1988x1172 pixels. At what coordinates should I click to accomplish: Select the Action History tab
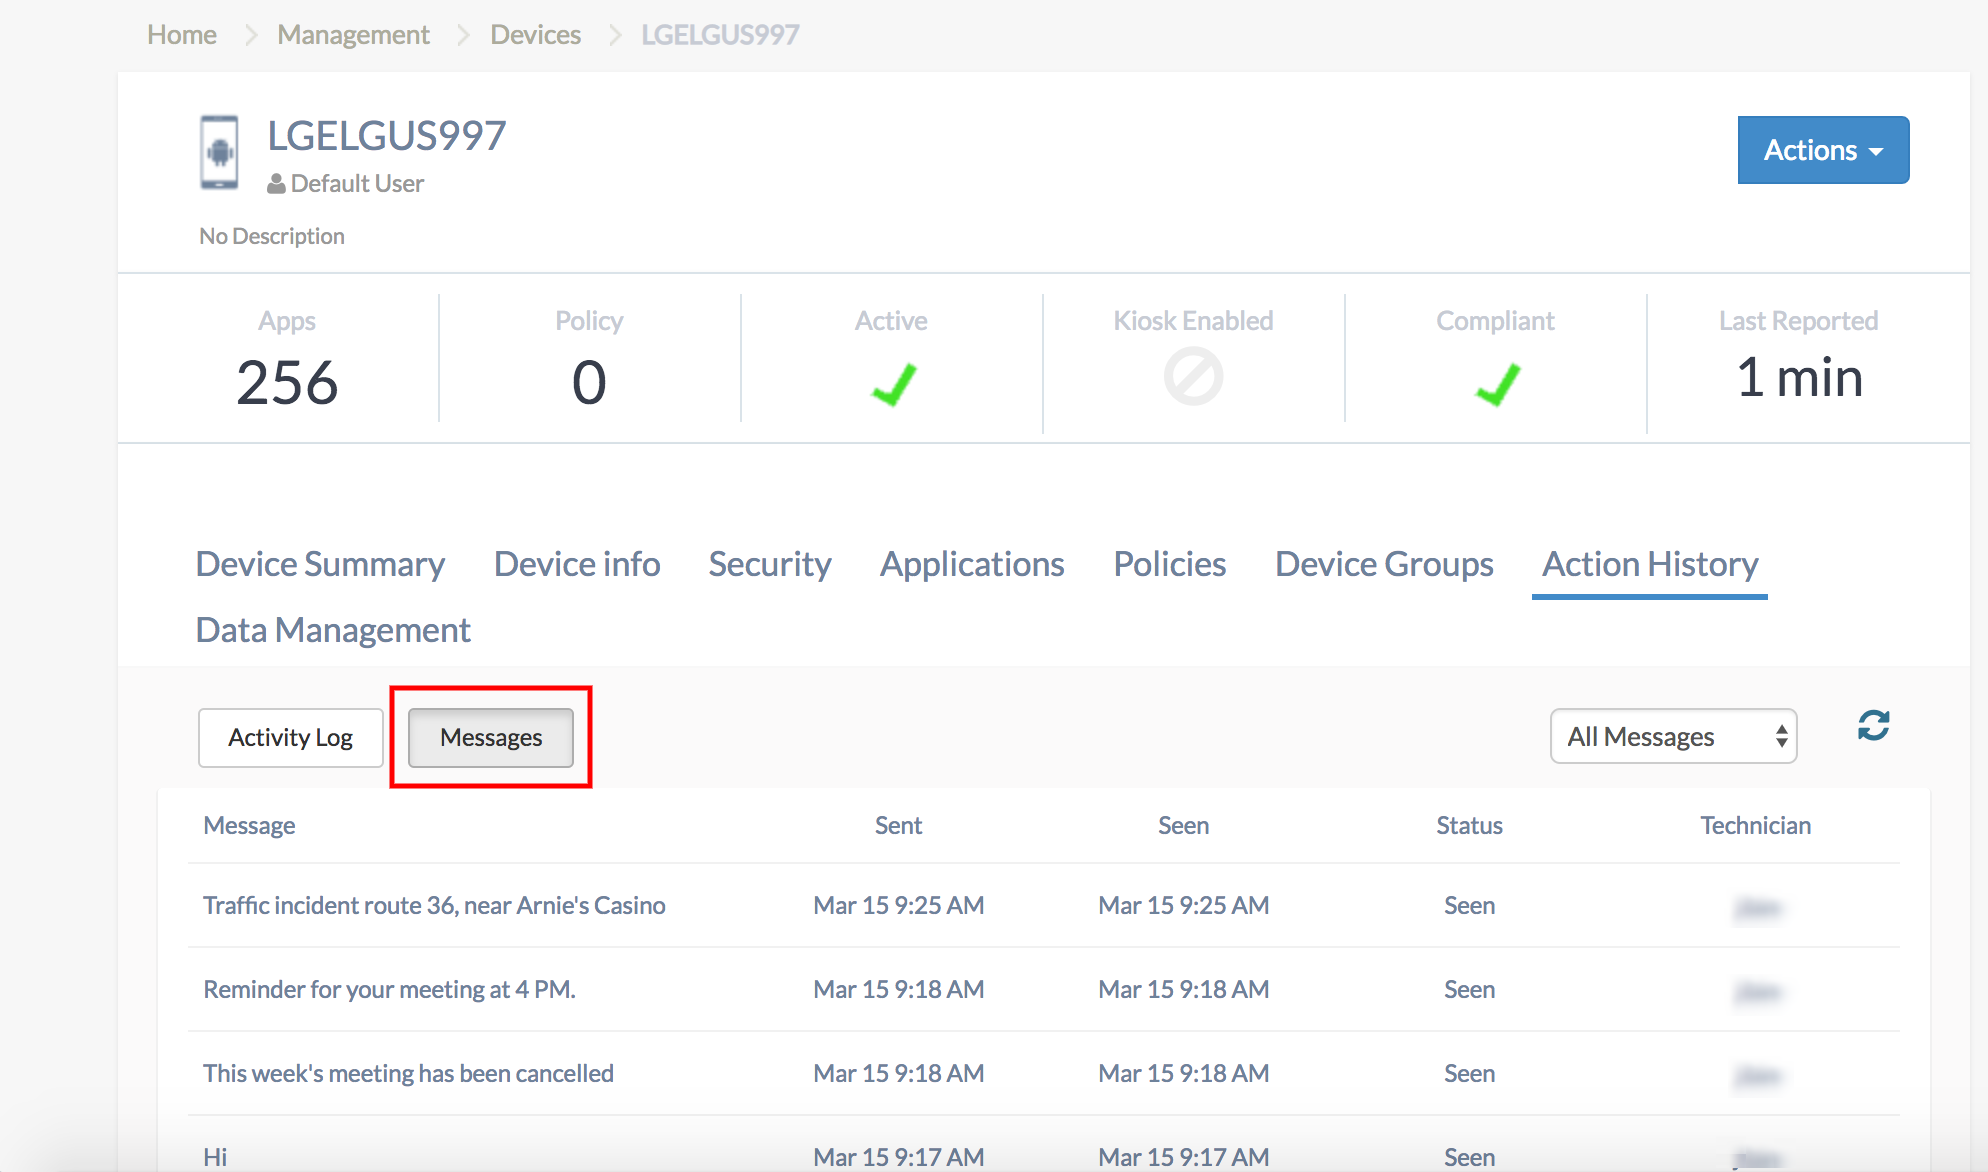(1650, 564)
